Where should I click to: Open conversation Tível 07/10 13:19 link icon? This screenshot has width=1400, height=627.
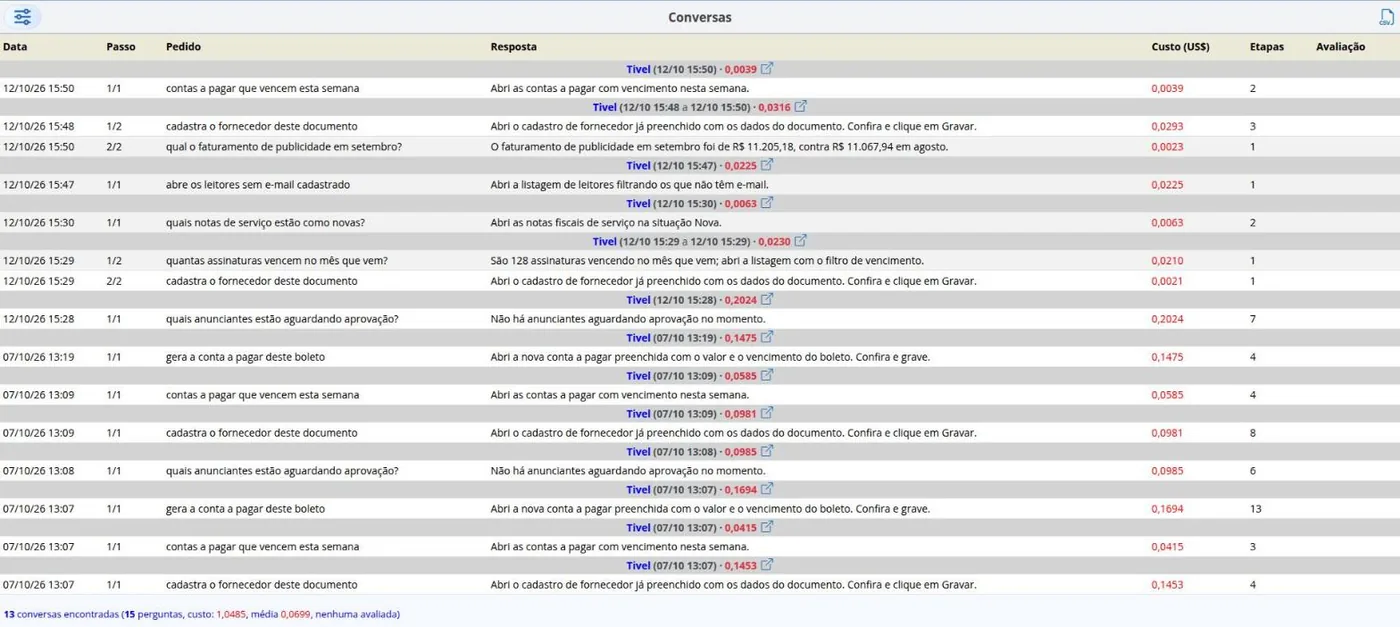pyautogui.click(x=767, y=337)
